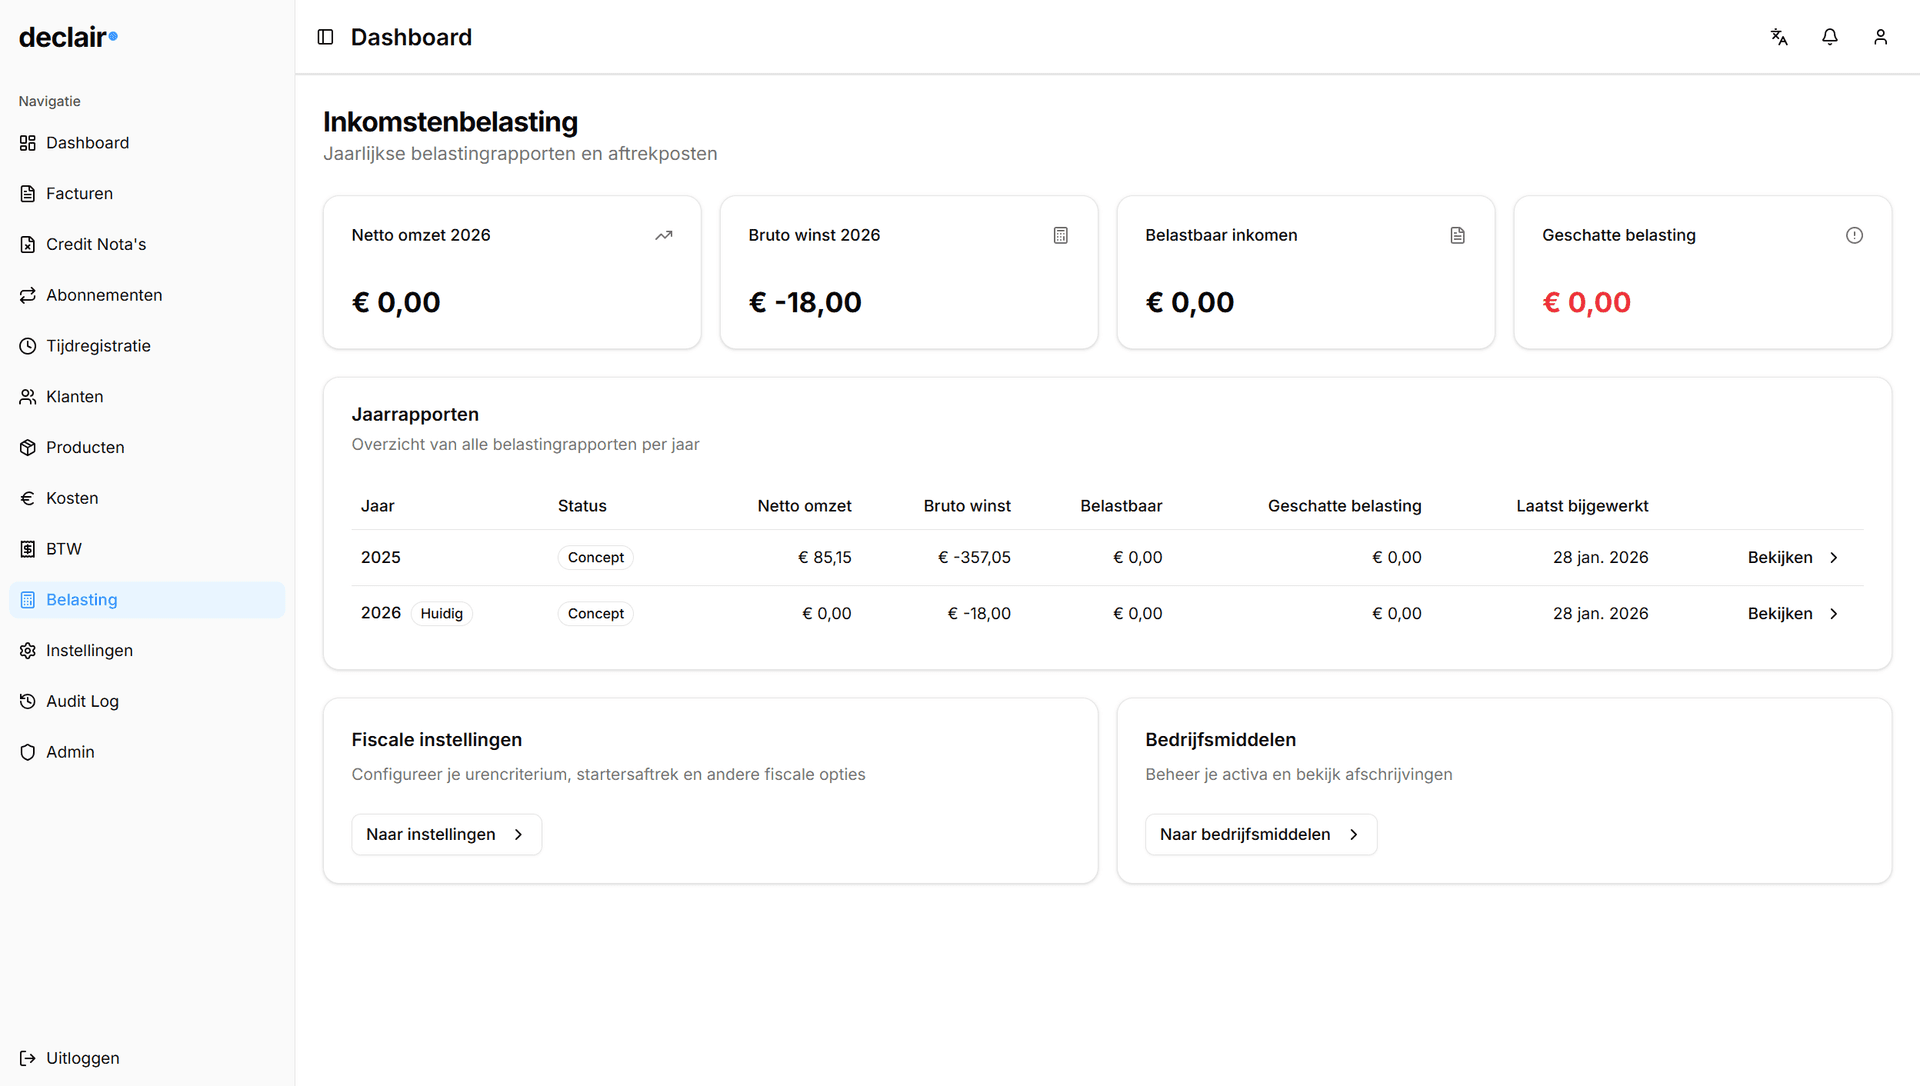
Task: Click Bekijken for the 2025 report
Action: tap(1793, 558)
